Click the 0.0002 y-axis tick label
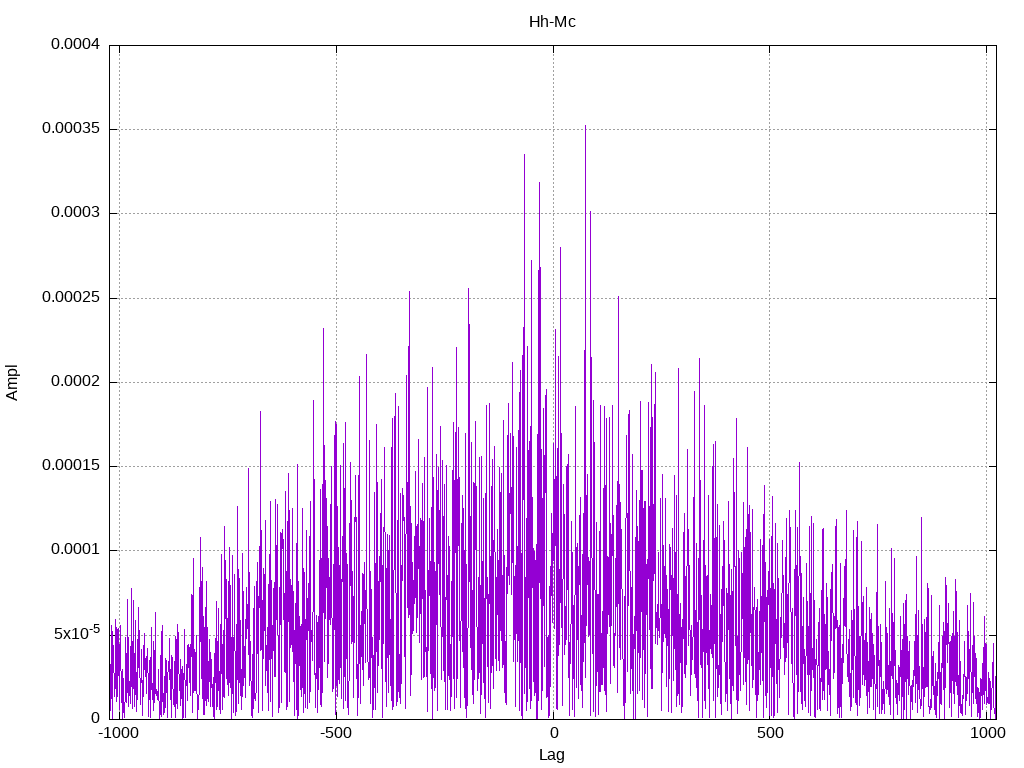1024x768 pixels. pos(75,382)
